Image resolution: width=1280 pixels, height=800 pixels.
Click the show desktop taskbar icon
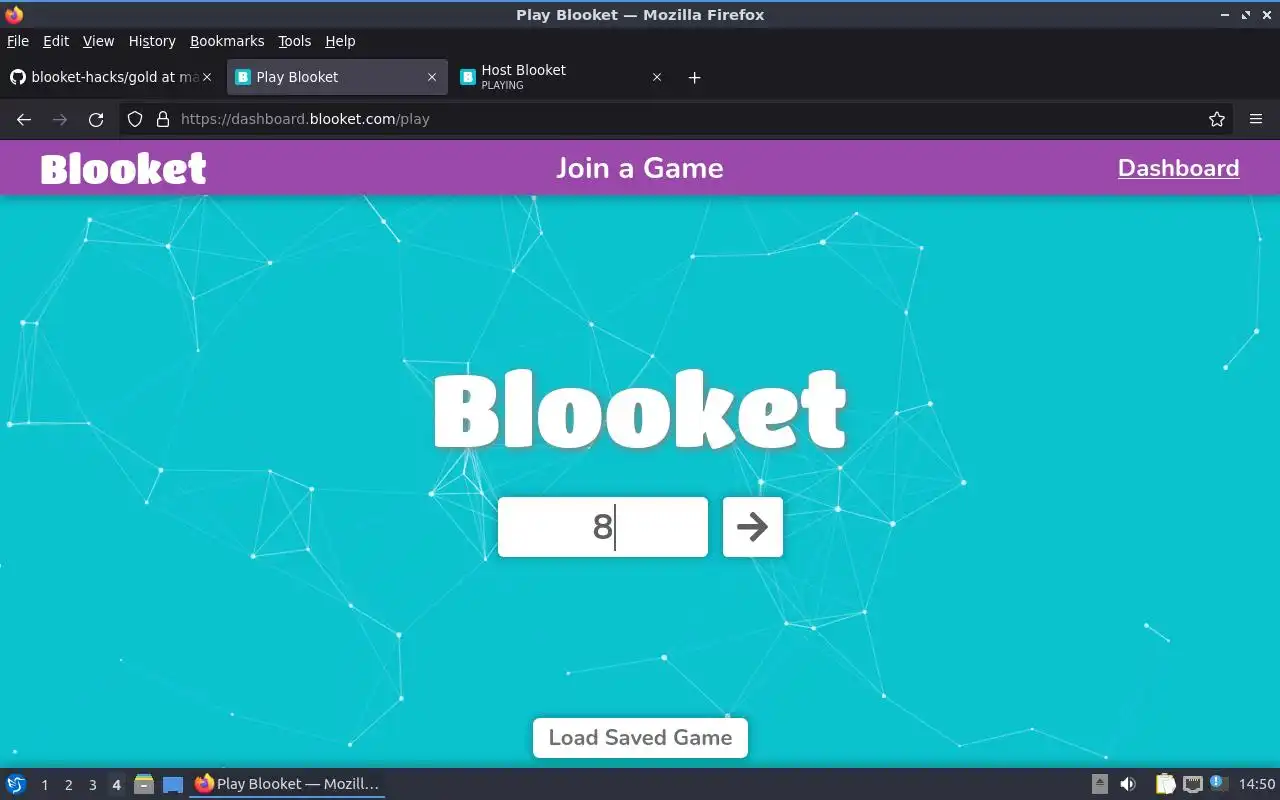[x=173, y=785]
